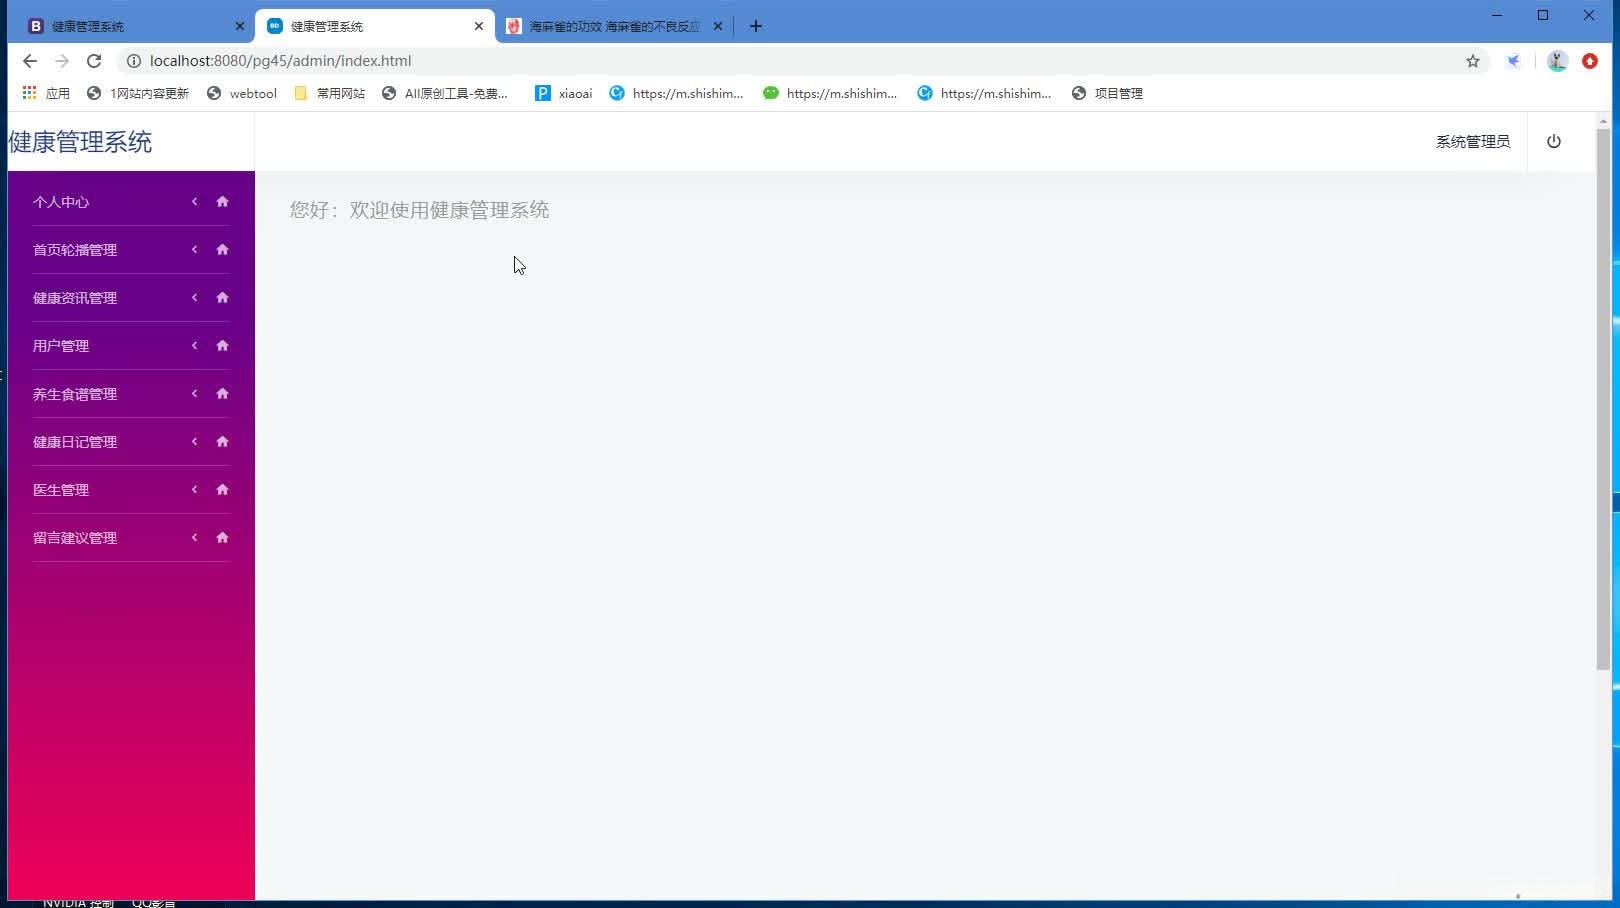Click the page refresh button
The height and width of the screenshot is (908, 1620).
(x=94, y=61)
